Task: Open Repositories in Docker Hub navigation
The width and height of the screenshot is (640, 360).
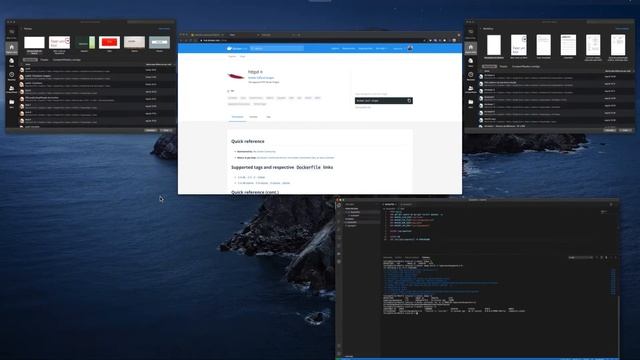Action: pos(349,49)
